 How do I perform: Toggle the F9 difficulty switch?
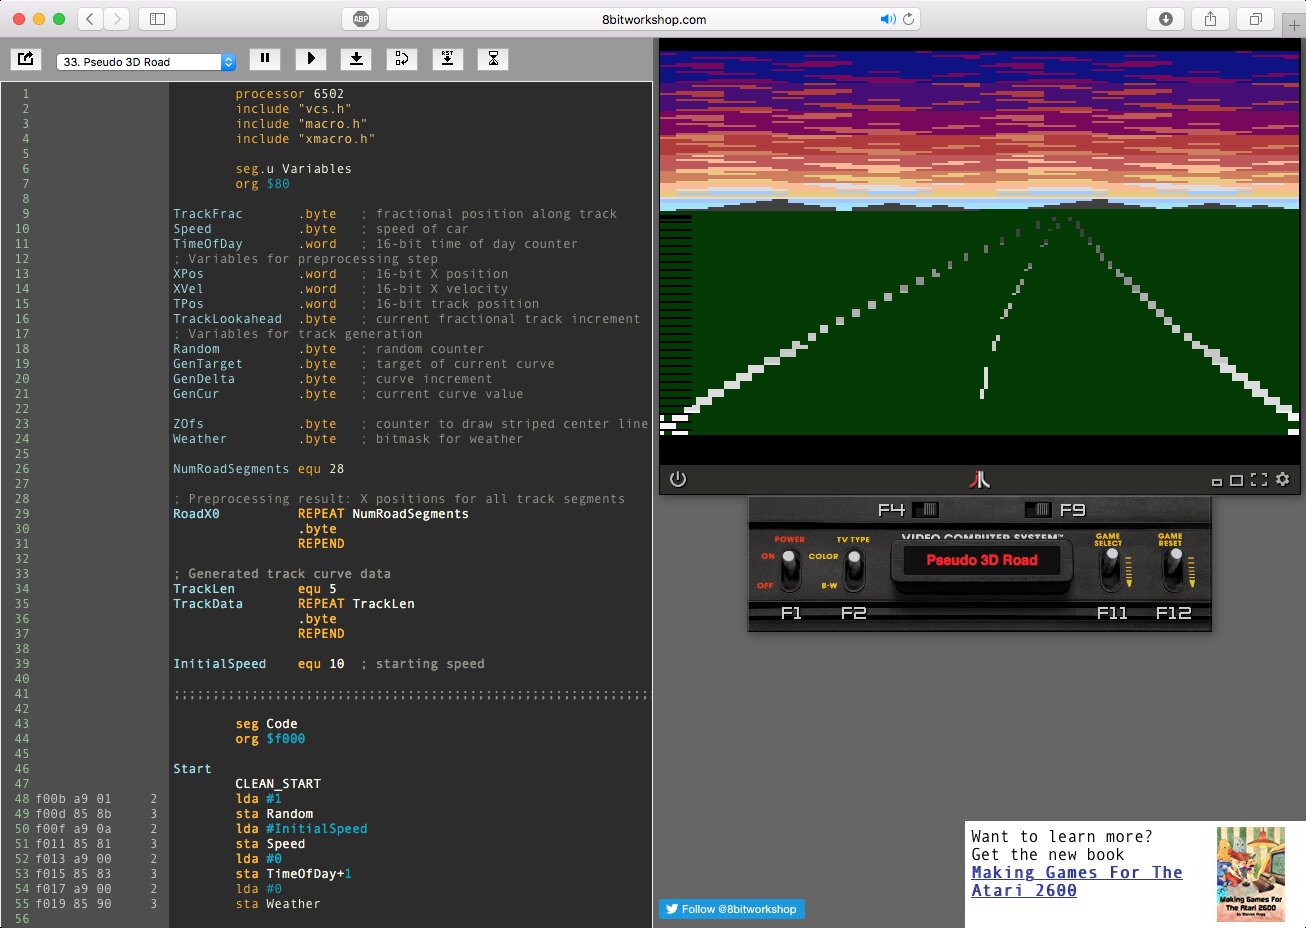(1038, 510)
